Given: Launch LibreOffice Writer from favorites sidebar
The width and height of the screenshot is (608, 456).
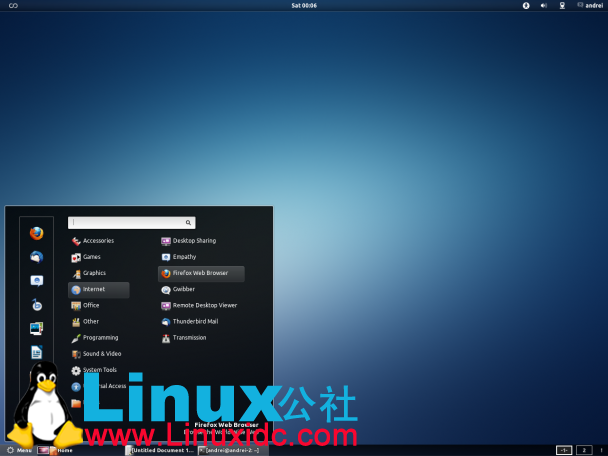Looking at the screenshot, I should (x=36, y=352).
